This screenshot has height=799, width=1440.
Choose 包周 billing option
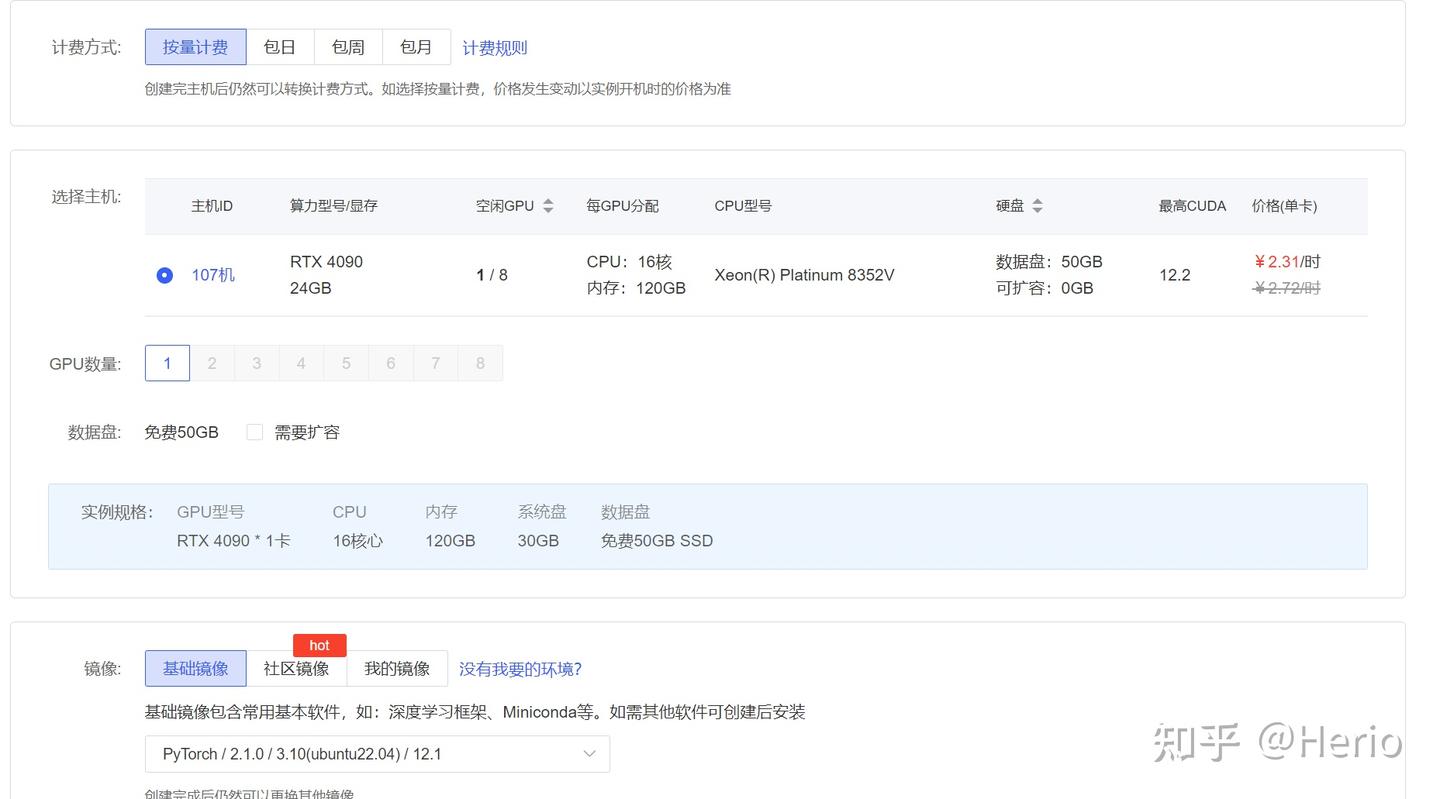(x=348, y=47)
